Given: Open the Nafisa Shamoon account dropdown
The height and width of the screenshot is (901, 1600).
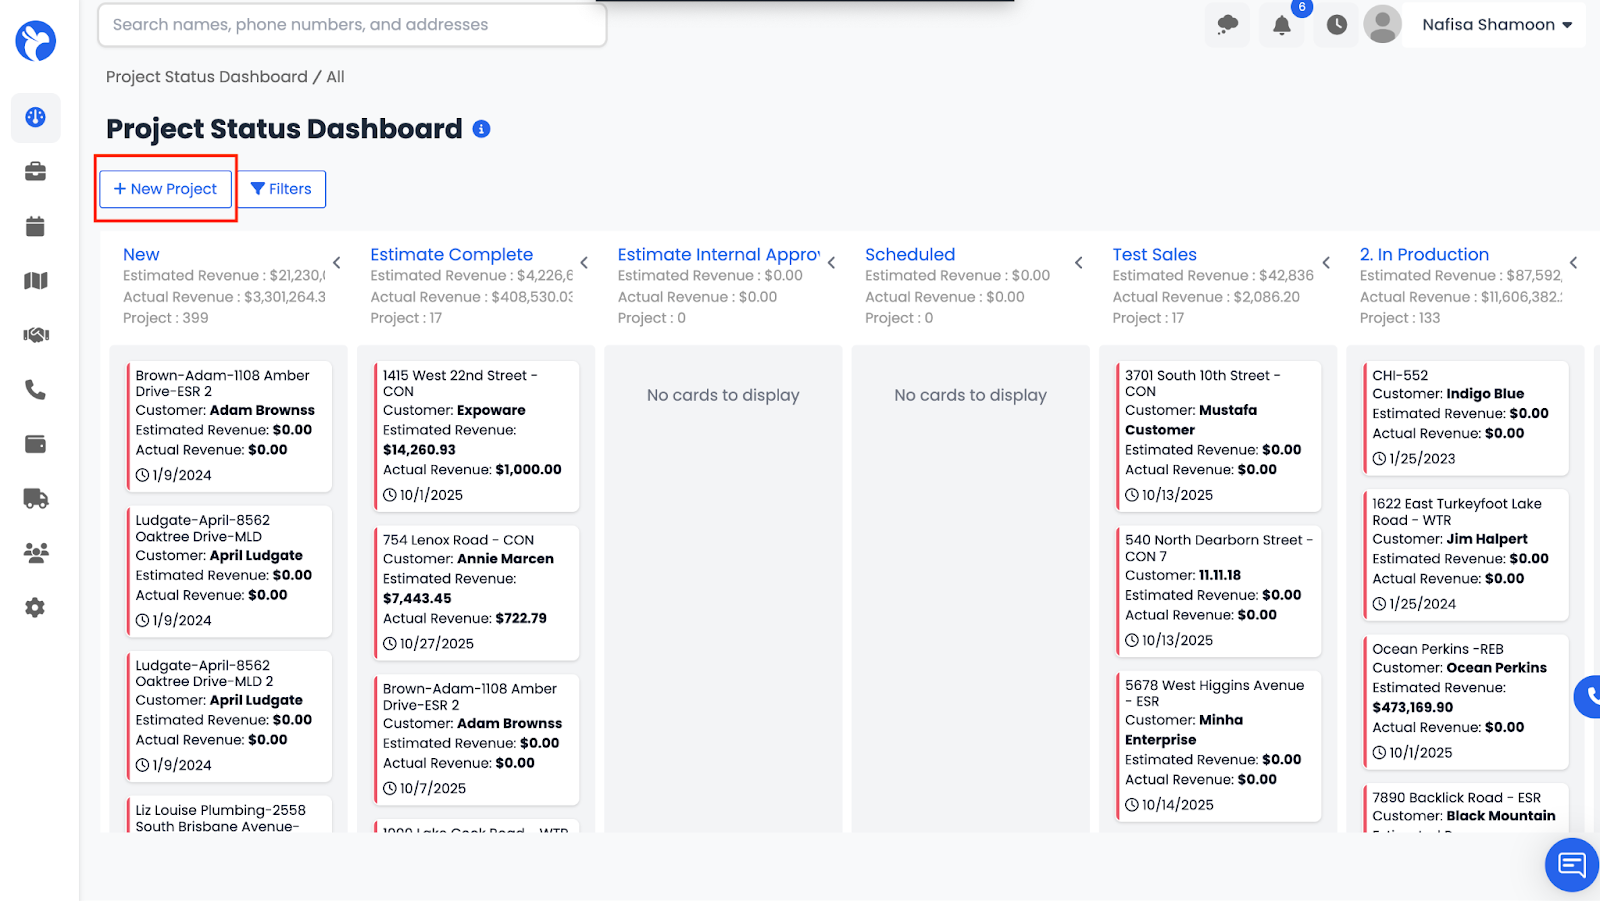Looking at the screenshot, I should click(1494, 24).
